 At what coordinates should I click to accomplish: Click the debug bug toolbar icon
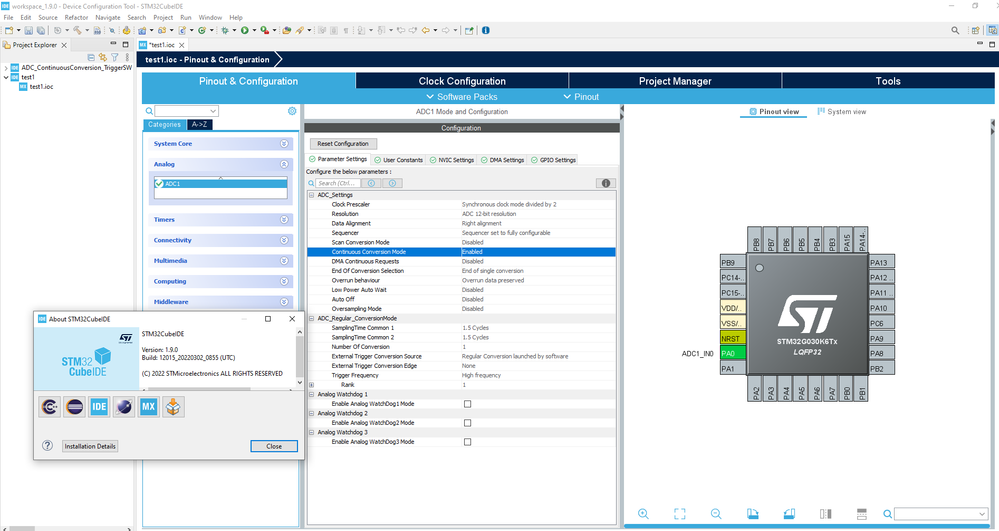225,30
